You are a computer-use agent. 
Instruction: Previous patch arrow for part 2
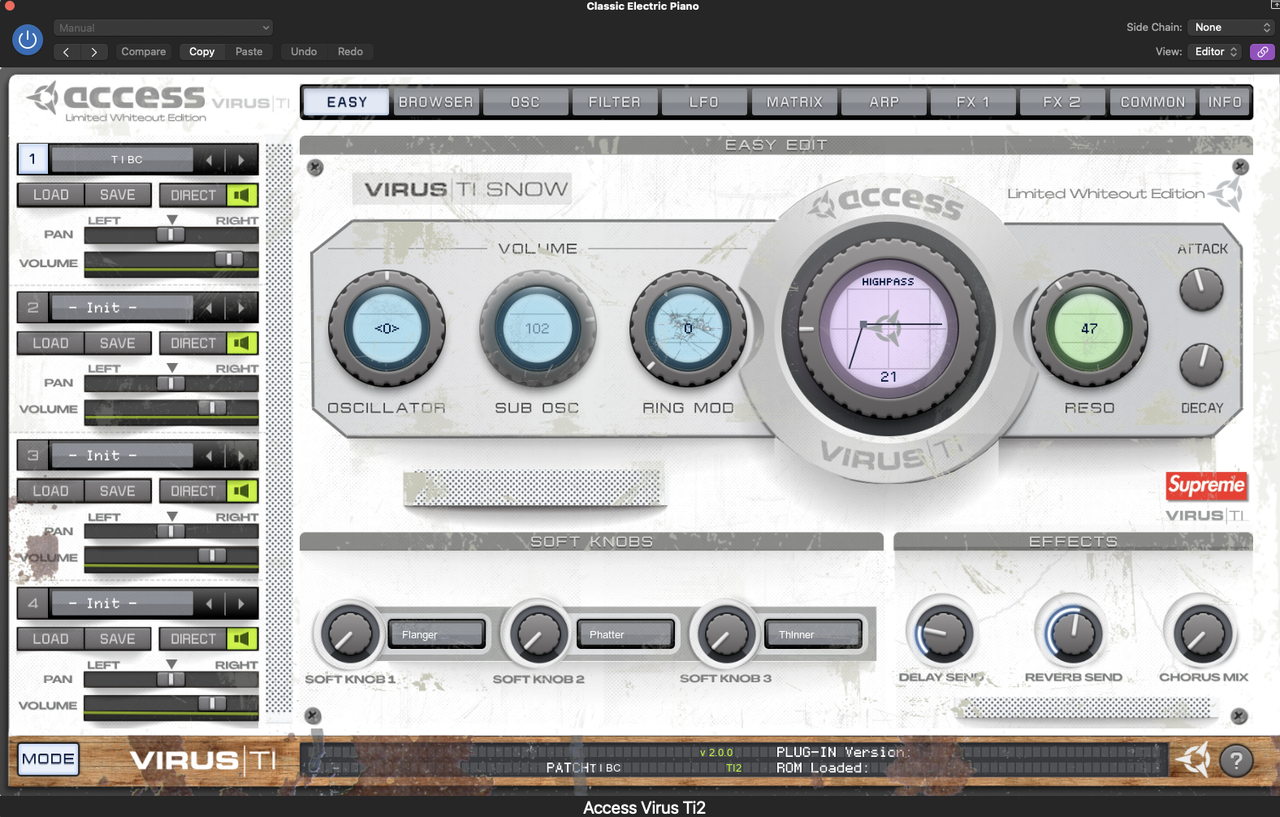(209, 307)
